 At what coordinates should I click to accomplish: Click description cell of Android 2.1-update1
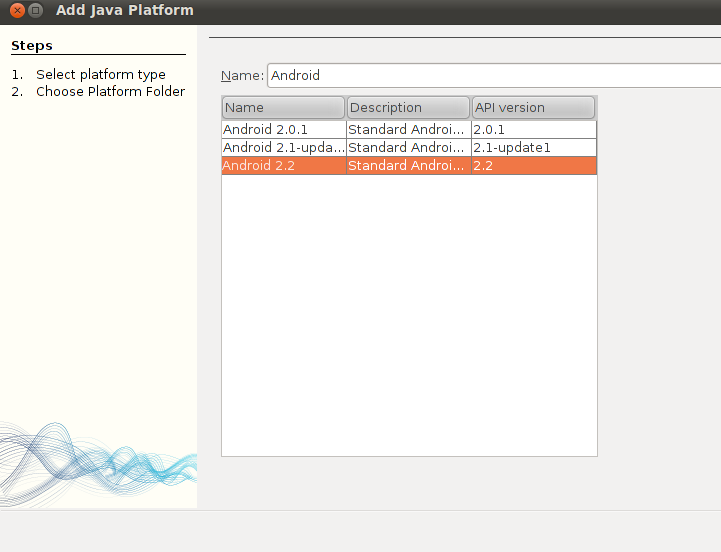click(409, 148)
